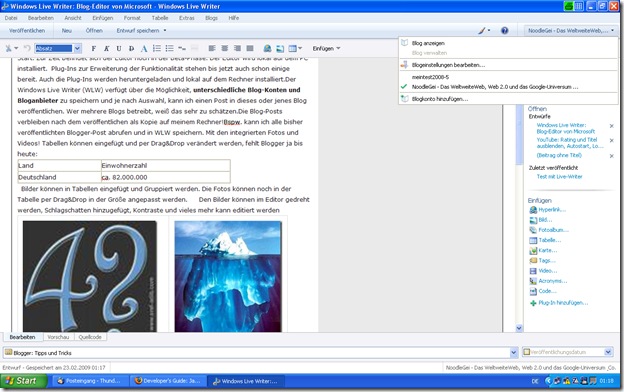Delete draft 'YouTube: Rating und Titel' with X
The image size is (624, 392).
(612, 140)
